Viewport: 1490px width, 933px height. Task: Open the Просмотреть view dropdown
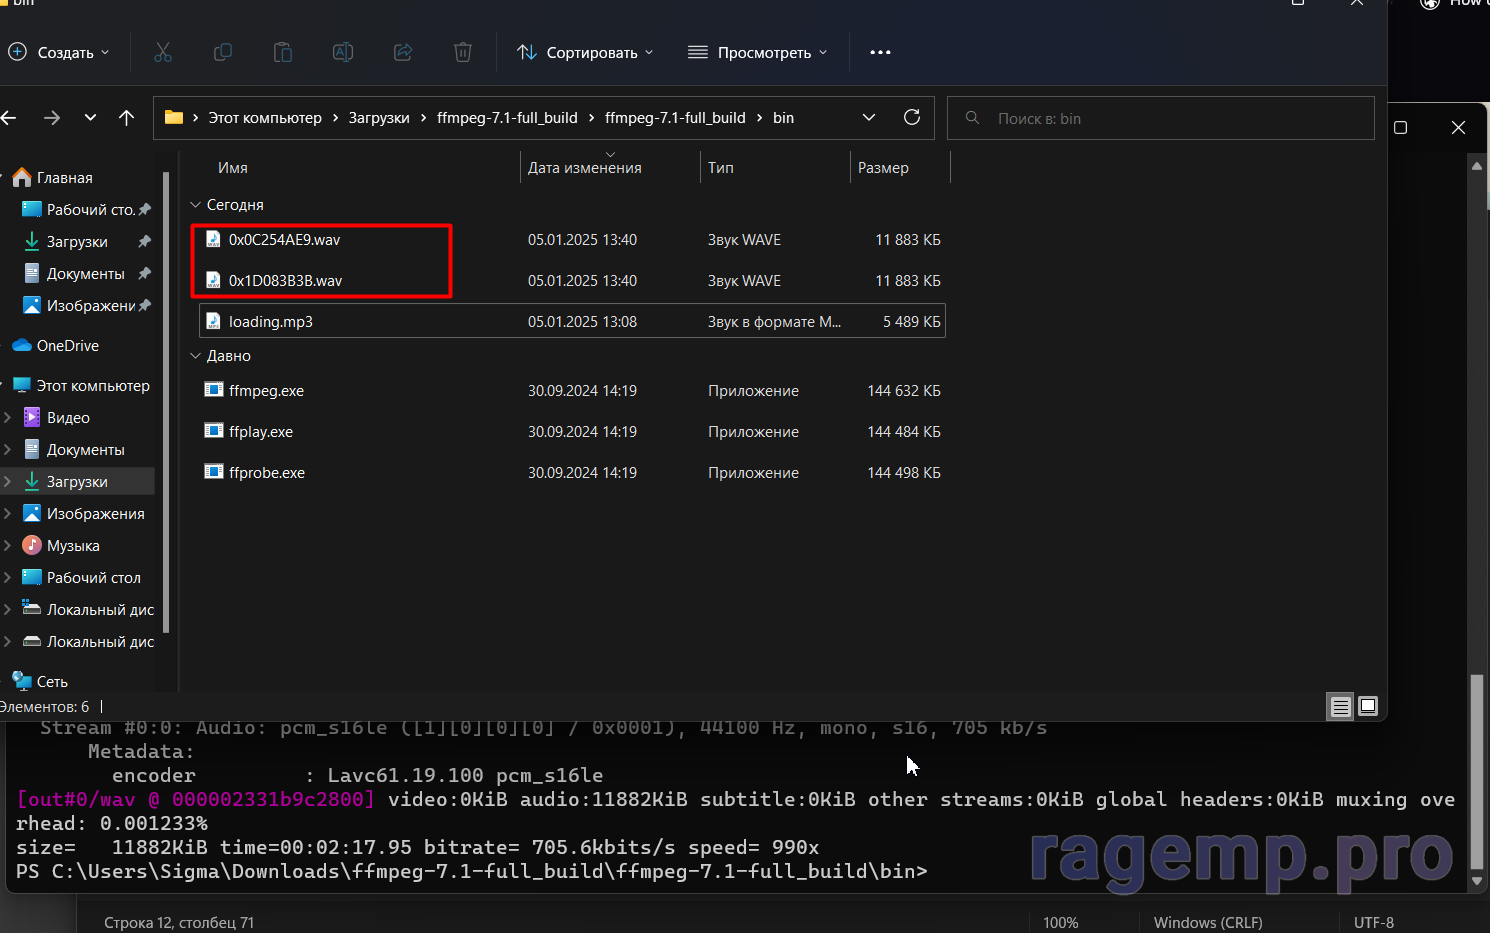758,52
